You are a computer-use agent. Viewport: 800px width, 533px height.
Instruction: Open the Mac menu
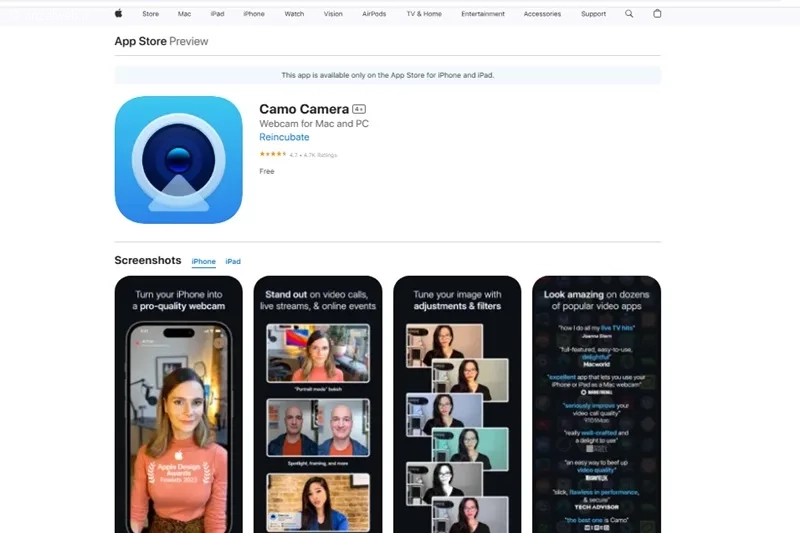pyautogui.click(x=184, y=14)
